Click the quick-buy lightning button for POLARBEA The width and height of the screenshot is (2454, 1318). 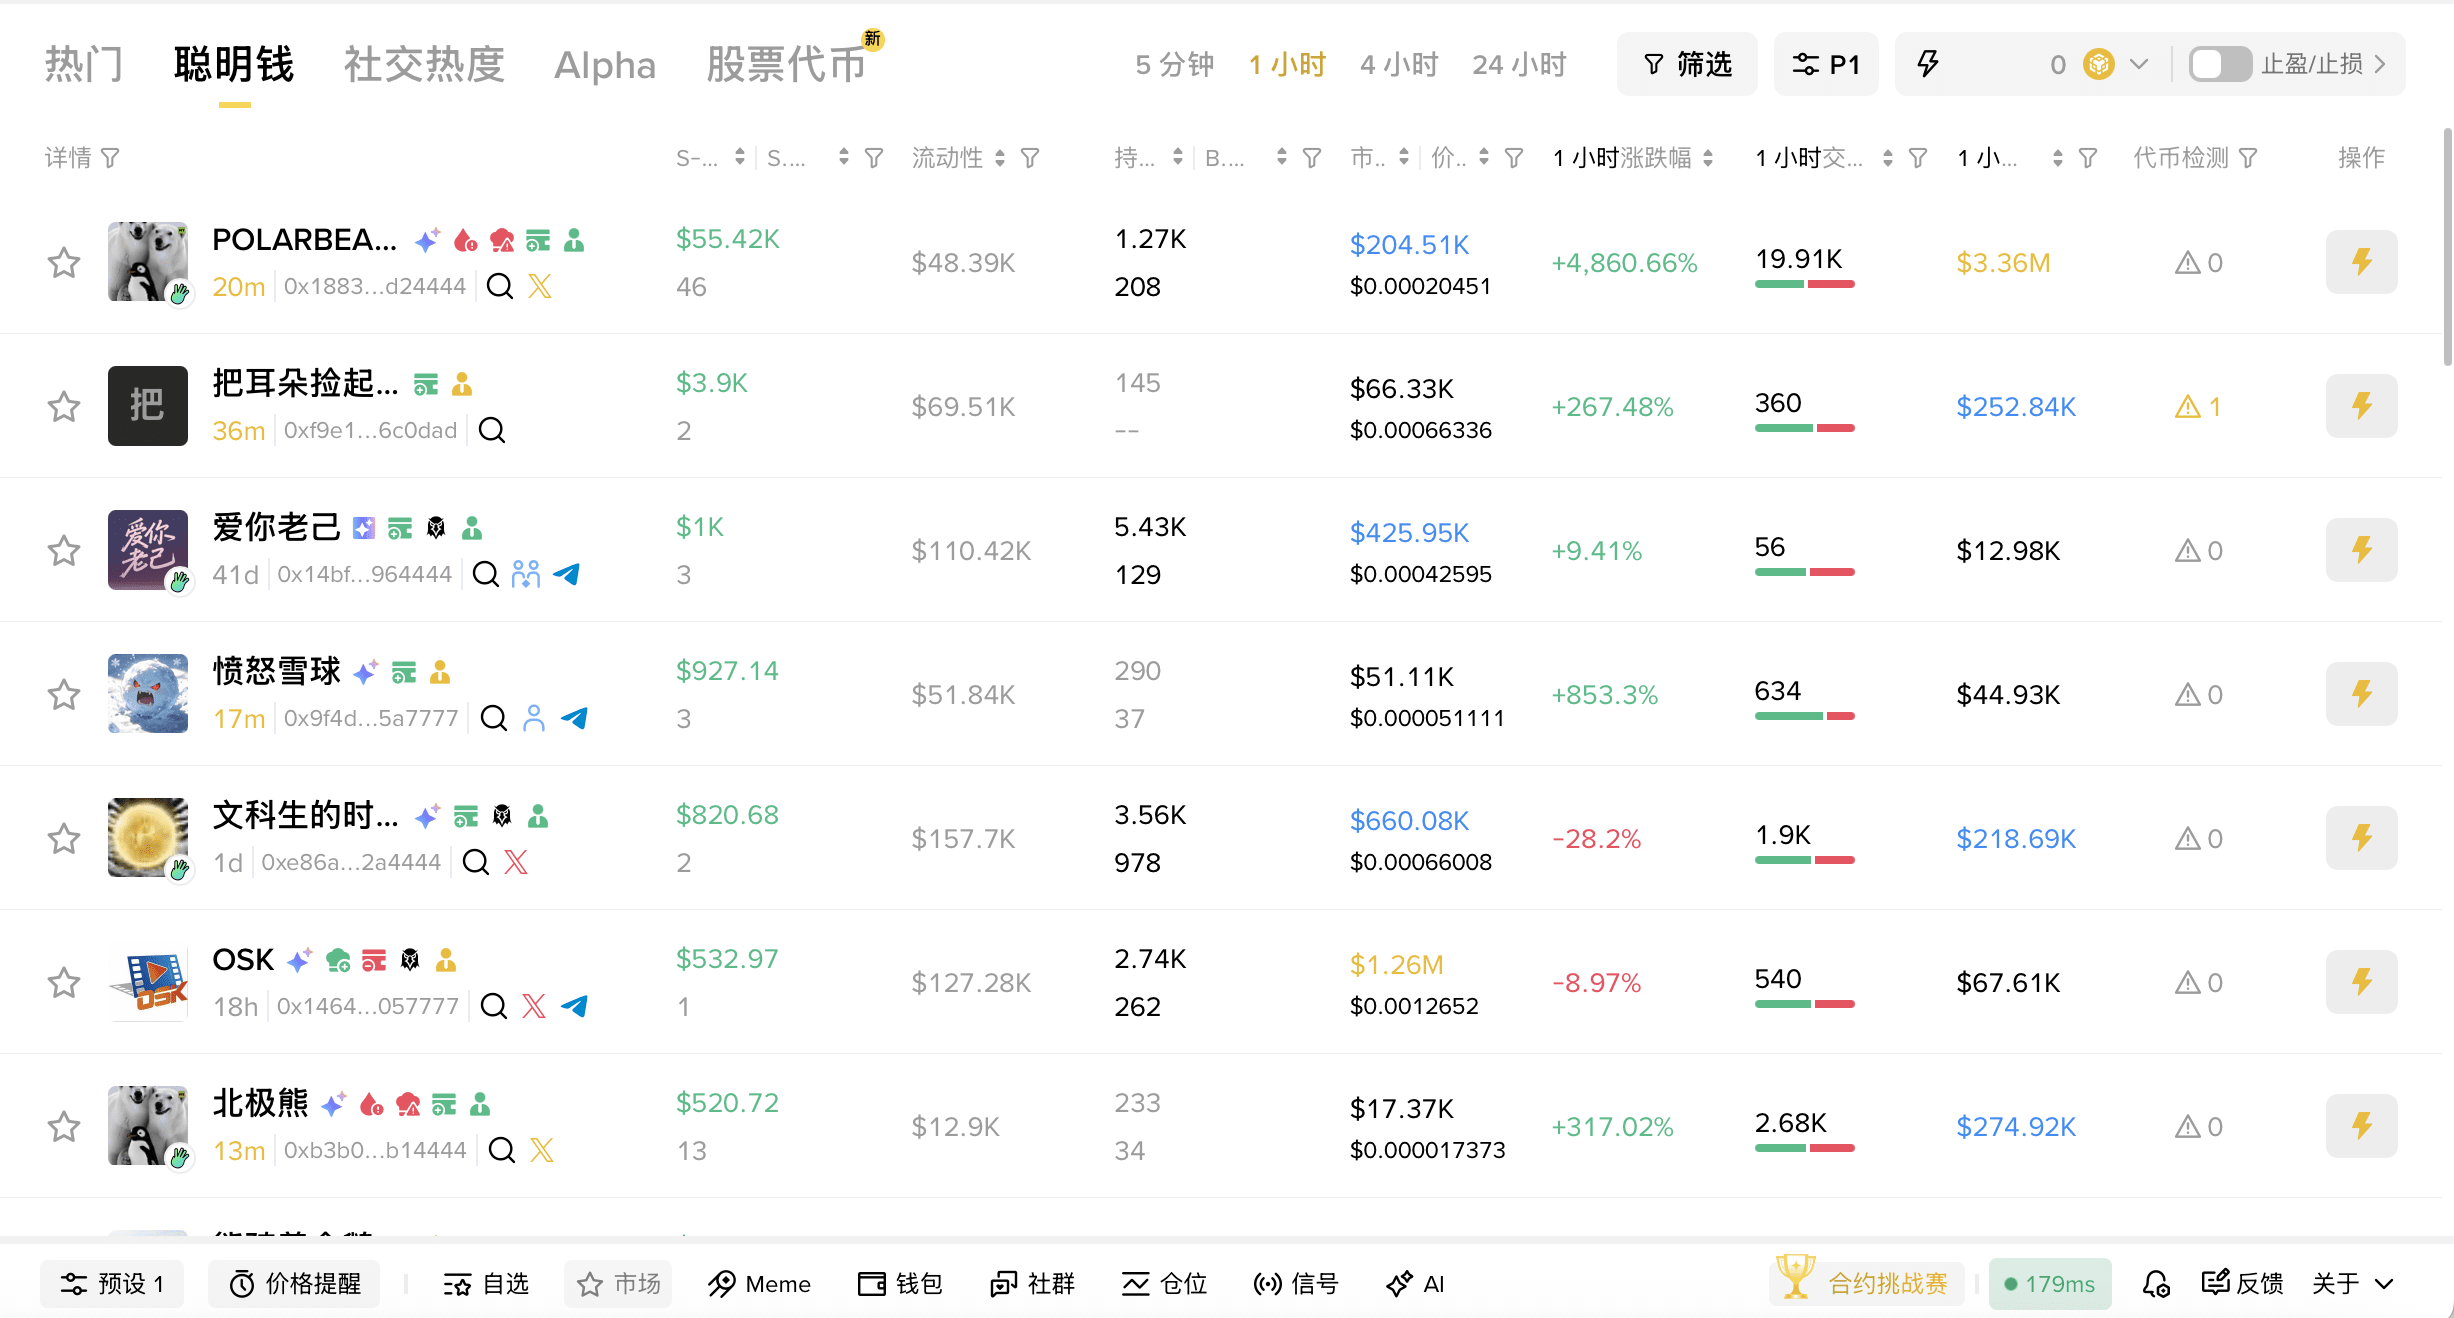coord(2360,262)
